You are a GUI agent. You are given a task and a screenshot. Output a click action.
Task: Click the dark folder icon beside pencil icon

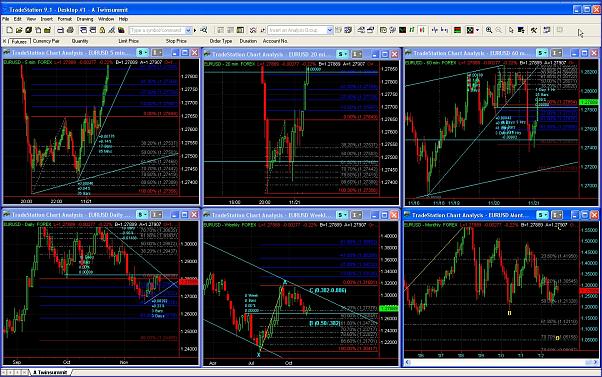(121, 30)
